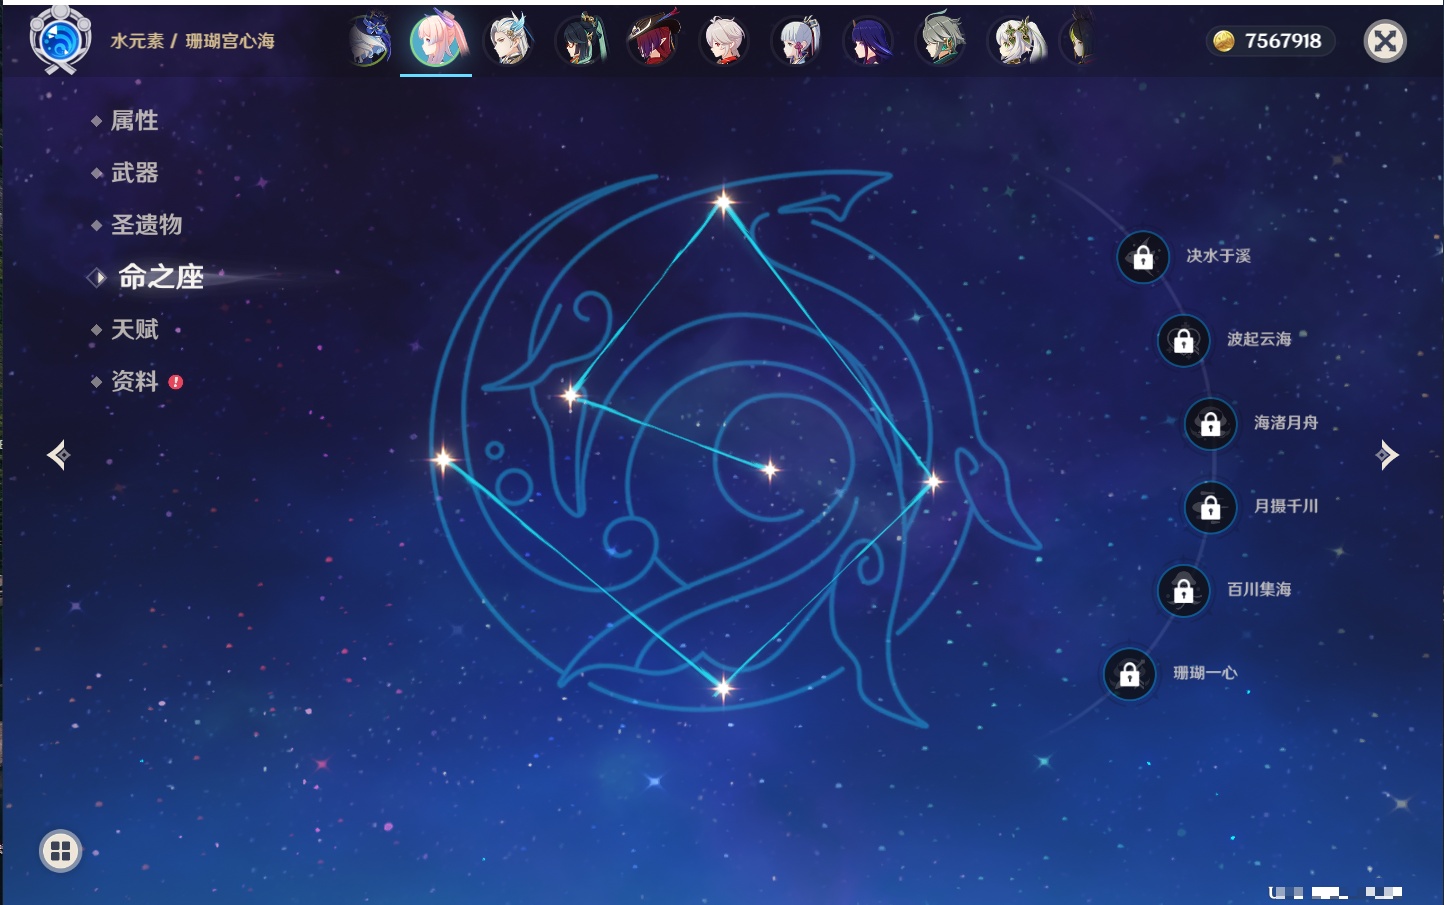The image size is (1444, 905).
Task: Open the 天赋 (Talents) menu
Action: click(134, 329)
